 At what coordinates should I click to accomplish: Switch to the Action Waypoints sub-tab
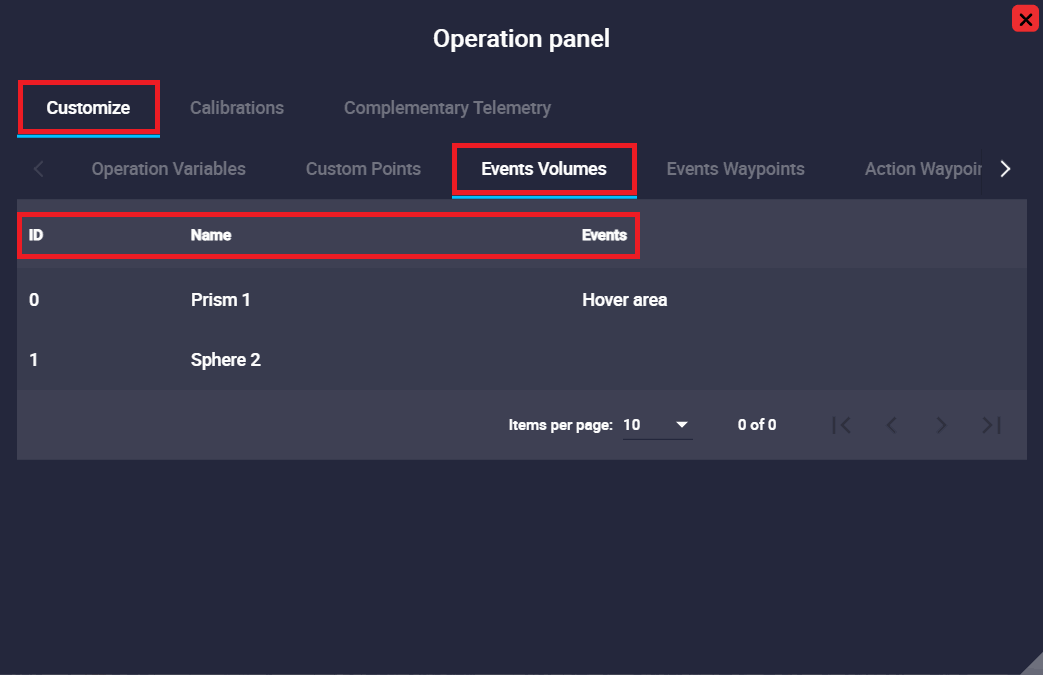click(x=923, y=169)
